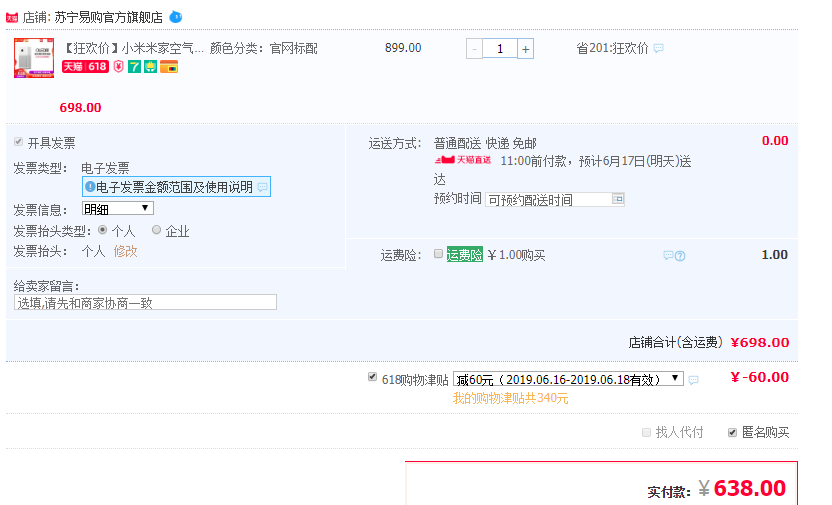Open the product thumbnail of 小米米家空气净化器

pyautogui.click(x=34, y=58)
